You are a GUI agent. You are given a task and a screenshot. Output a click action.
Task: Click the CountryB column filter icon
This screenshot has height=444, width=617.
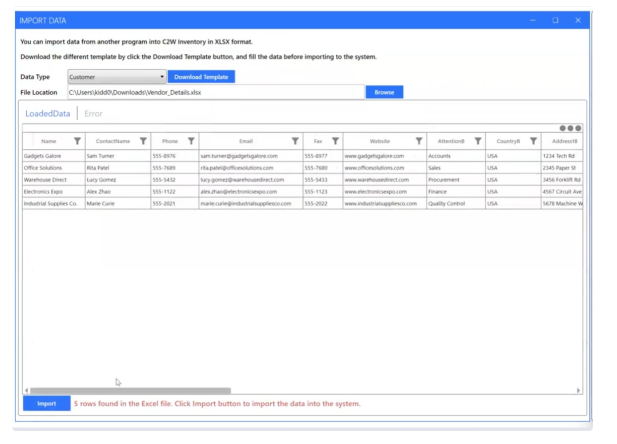[x=532, y=142]
